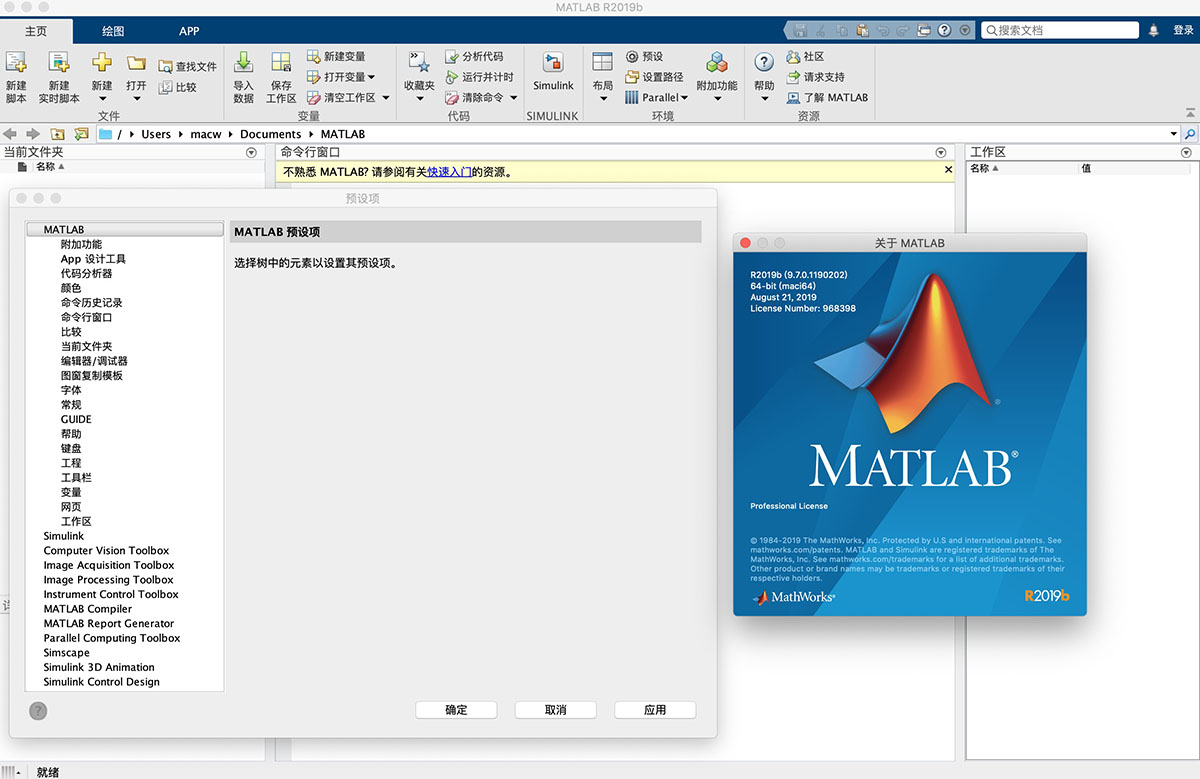
Task: Click 确定 (OK) in the preferences dialog
Action: [456, 710]
